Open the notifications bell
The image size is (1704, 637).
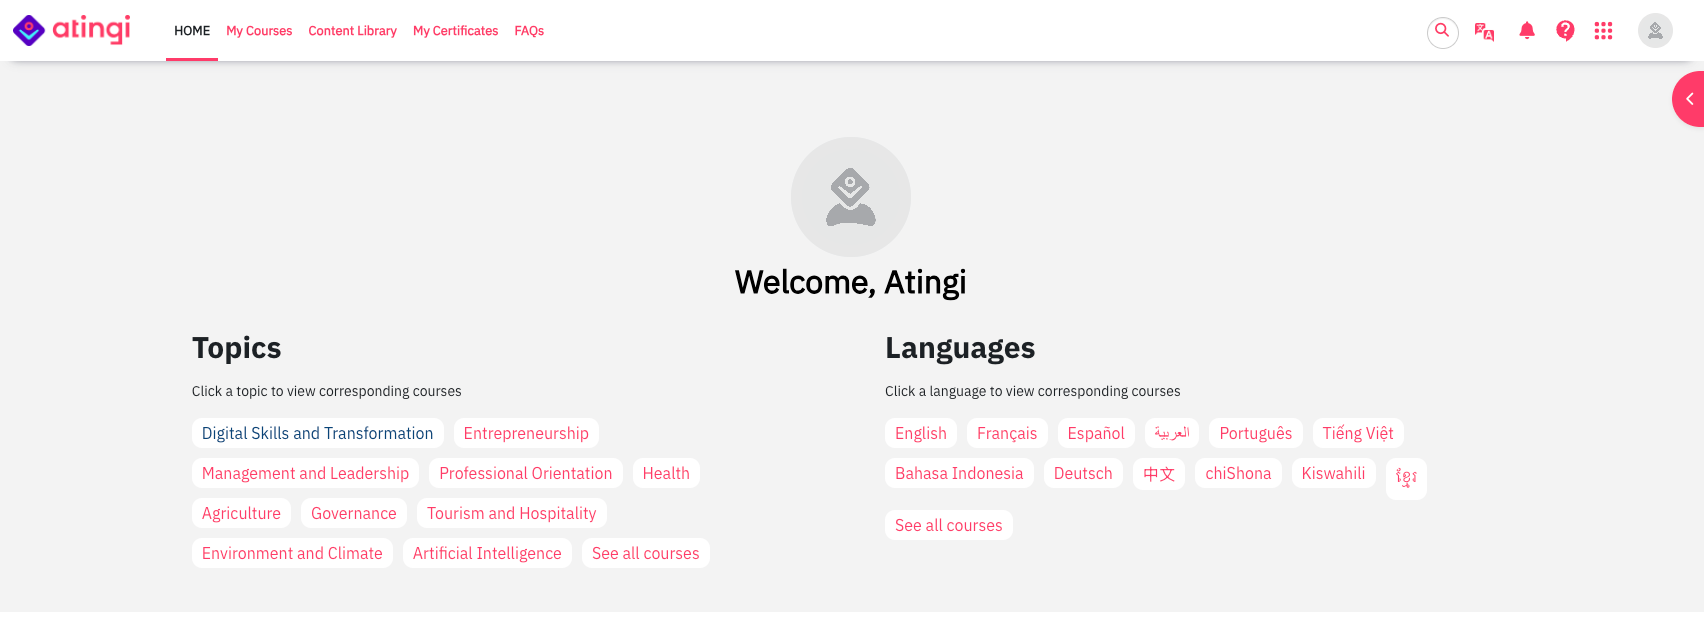pos(1527,31)
